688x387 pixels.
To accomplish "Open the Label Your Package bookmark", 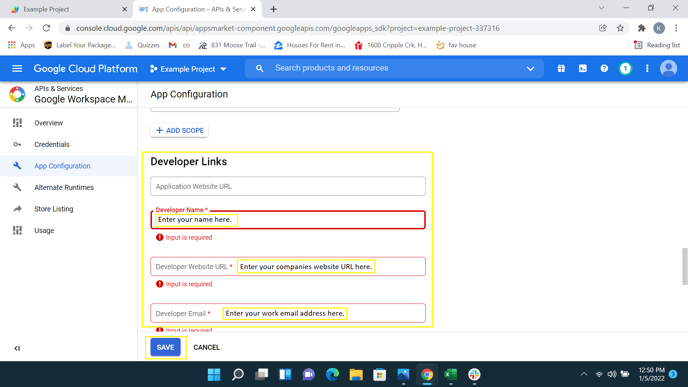I will coord(80,45).
